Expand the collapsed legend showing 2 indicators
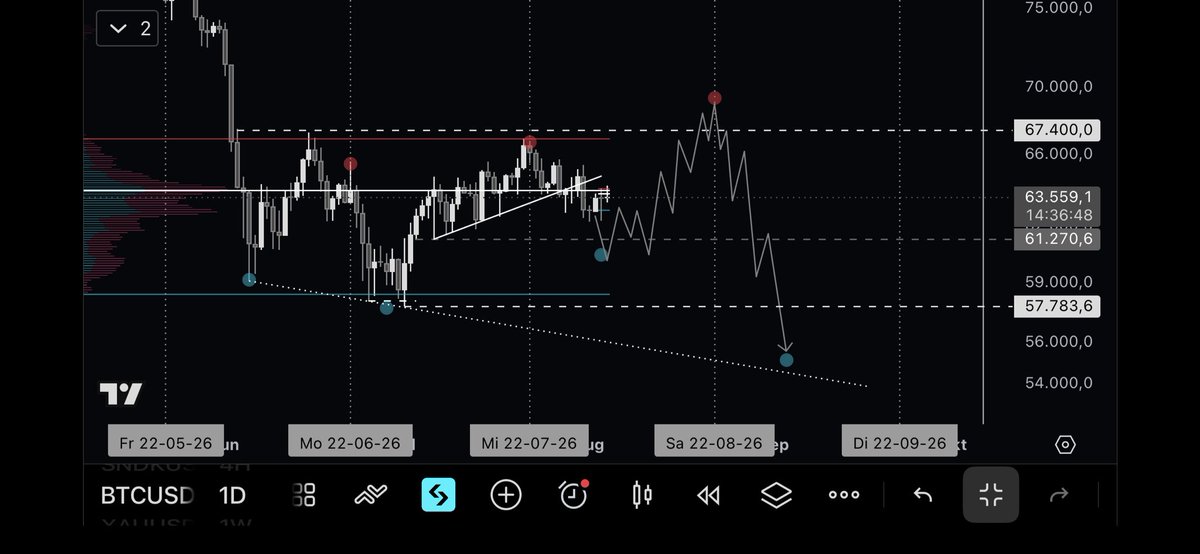The width and height of the screenshot is (1200, 554). click(x=129, y=29)
